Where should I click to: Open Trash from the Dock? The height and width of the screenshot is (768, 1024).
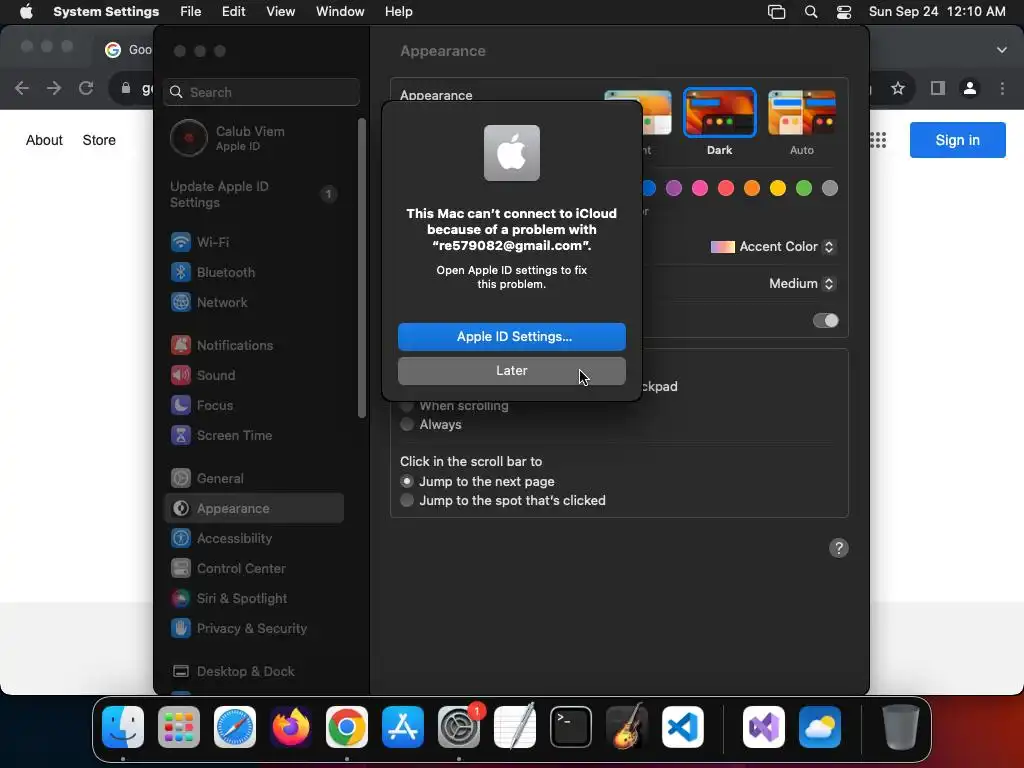(x=901, y=727)
